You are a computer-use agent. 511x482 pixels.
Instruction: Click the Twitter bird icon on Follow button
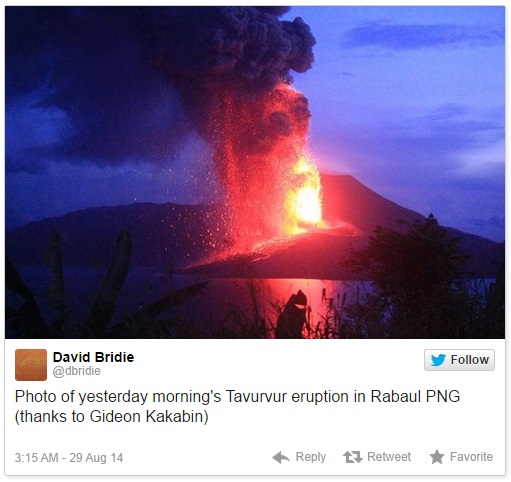pyautogui.click(x=438, y=360)
